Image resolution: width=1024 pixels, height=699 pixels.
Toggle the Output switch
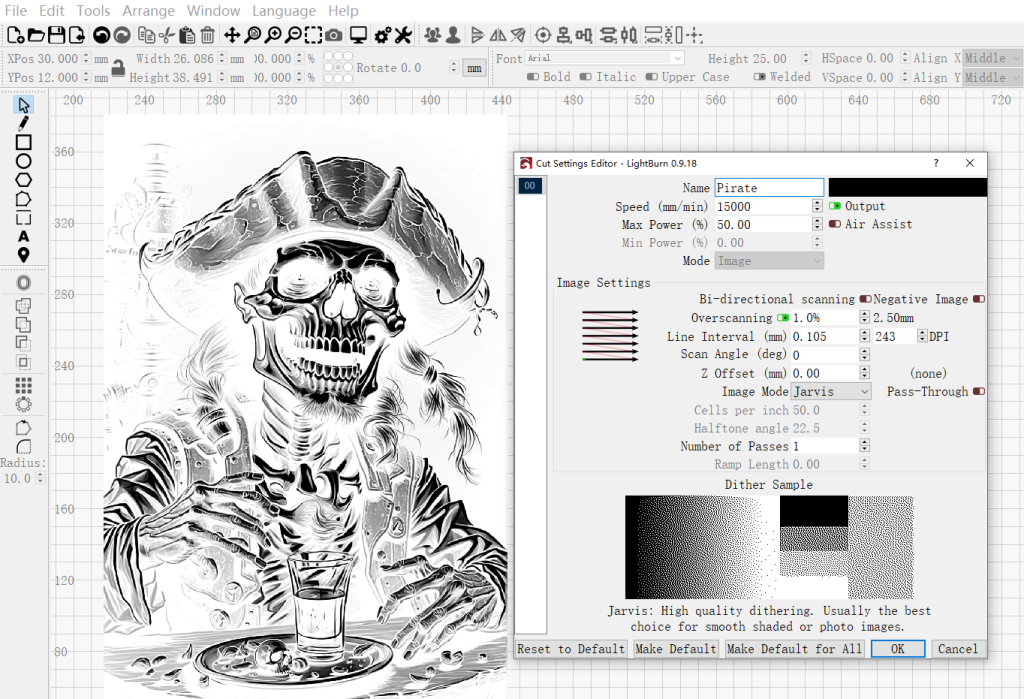tap(835, 206)
